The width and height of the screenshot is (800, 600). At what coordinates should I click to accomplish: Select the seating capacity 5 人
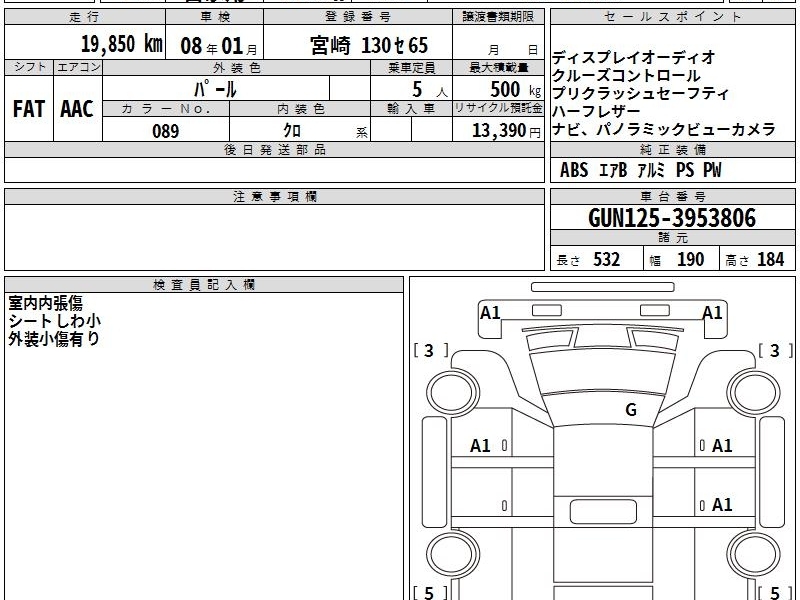point(430,90)
